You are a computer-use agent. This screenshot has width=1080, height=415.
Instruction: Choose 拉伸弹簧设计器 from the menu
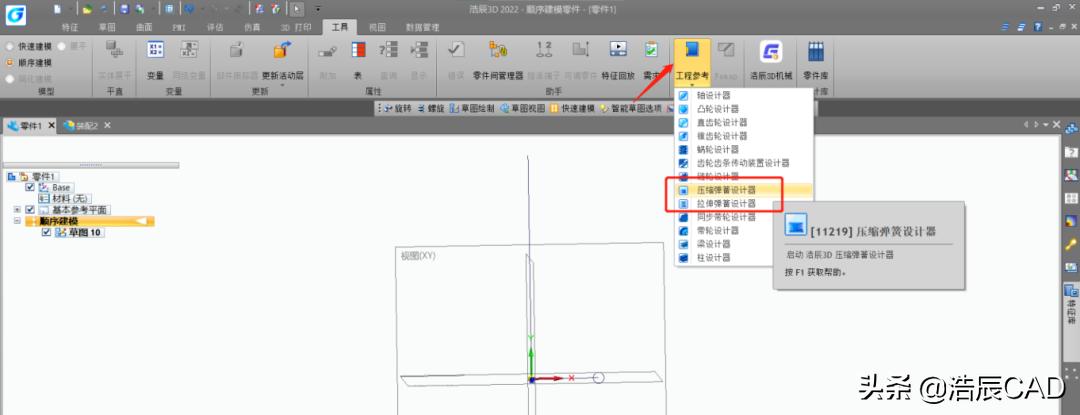click(x=744, y=204)
